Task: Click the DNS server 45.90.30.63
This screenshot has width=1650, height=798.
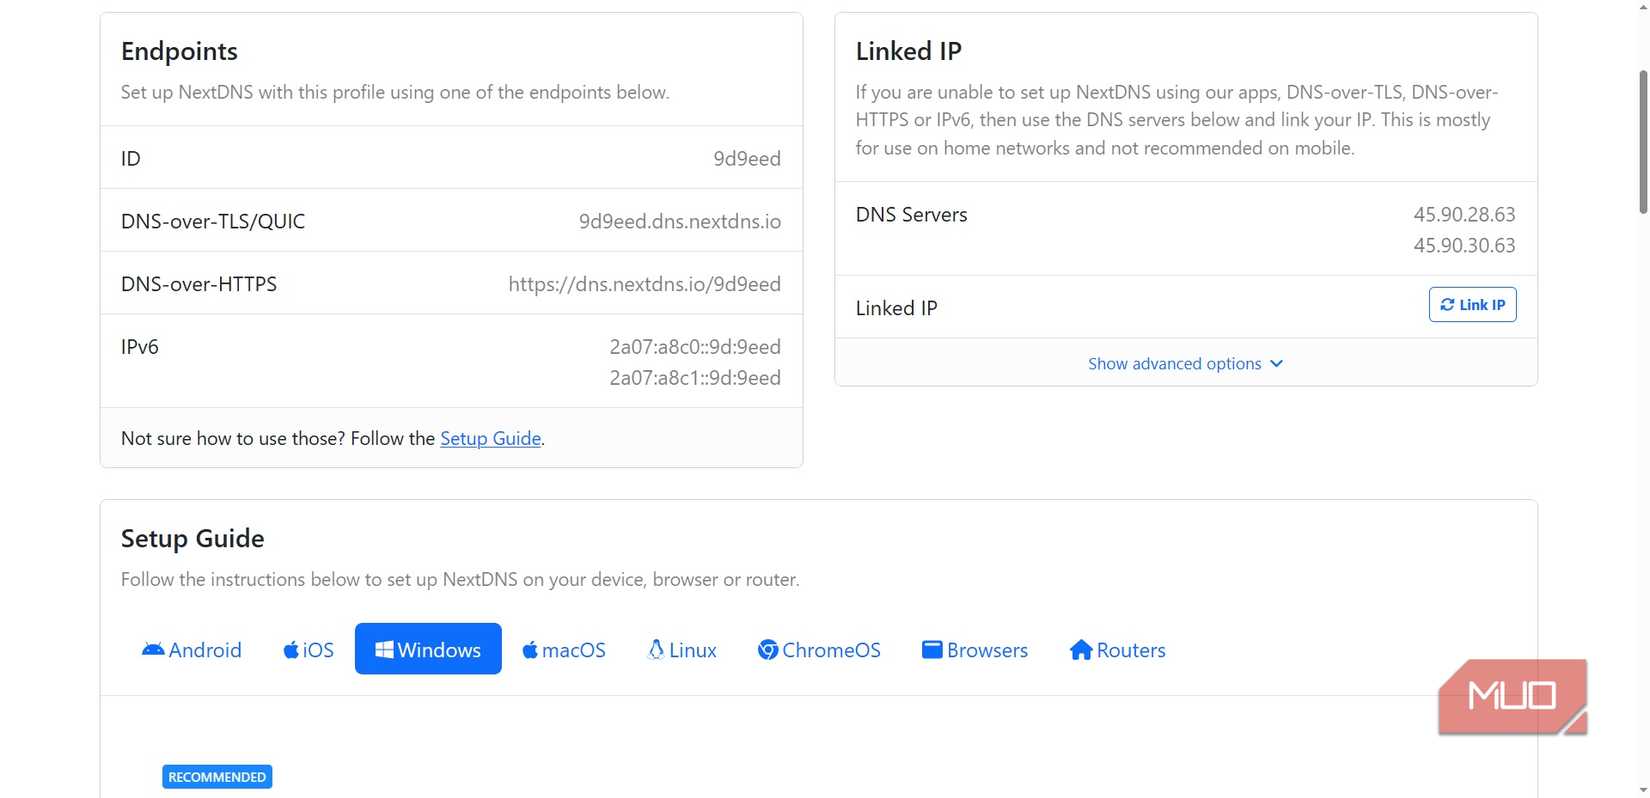Action: [x=1464, y=245]
